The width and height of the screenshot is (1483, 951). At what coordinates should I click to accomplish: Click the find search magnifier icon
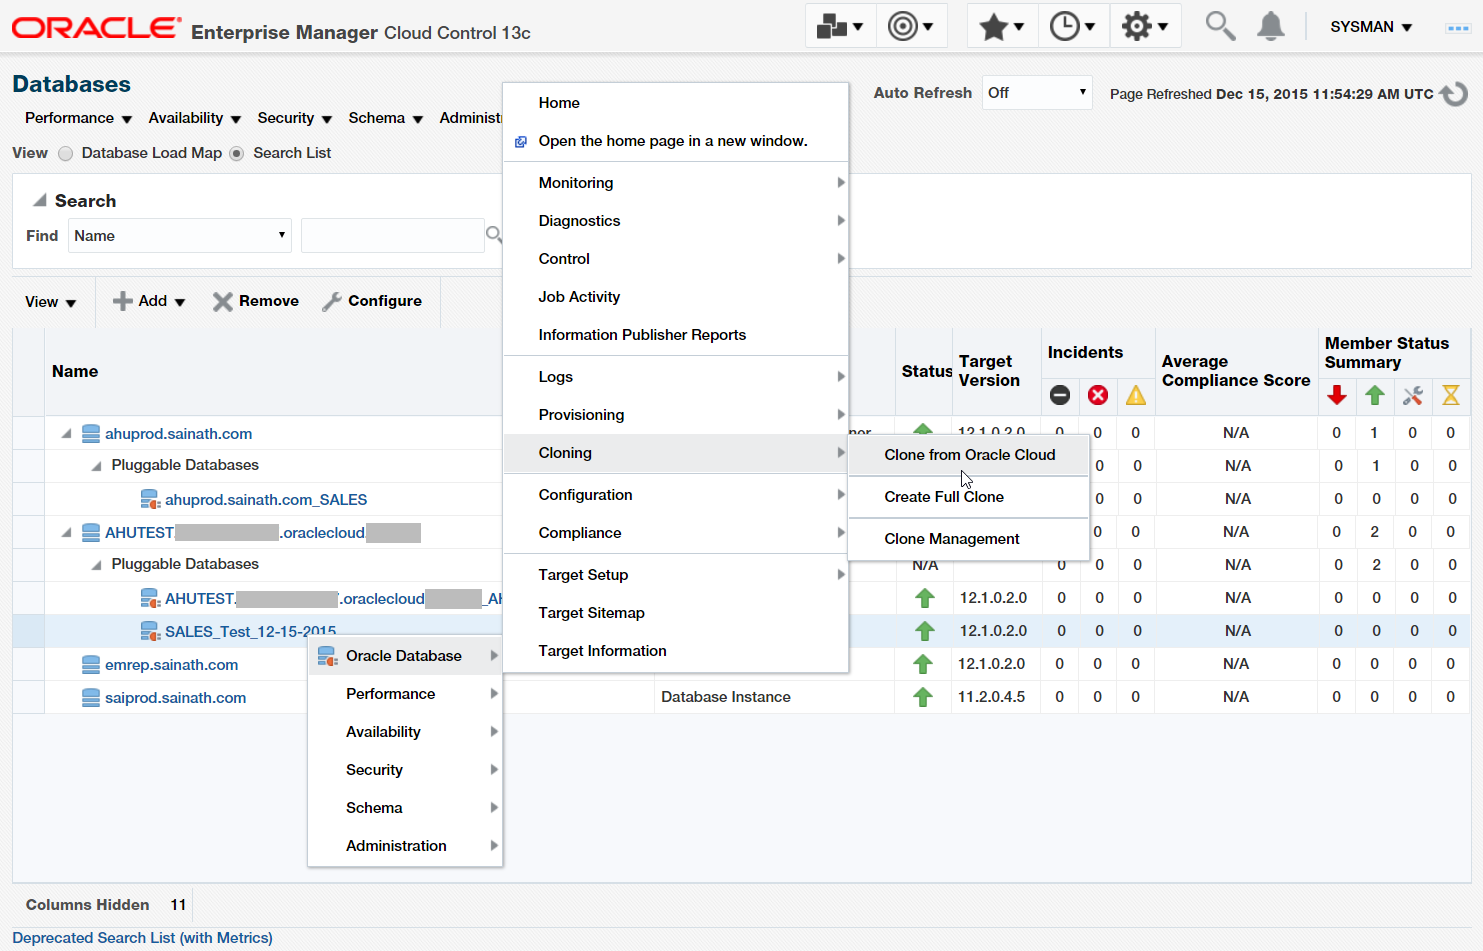coord(493,235)
